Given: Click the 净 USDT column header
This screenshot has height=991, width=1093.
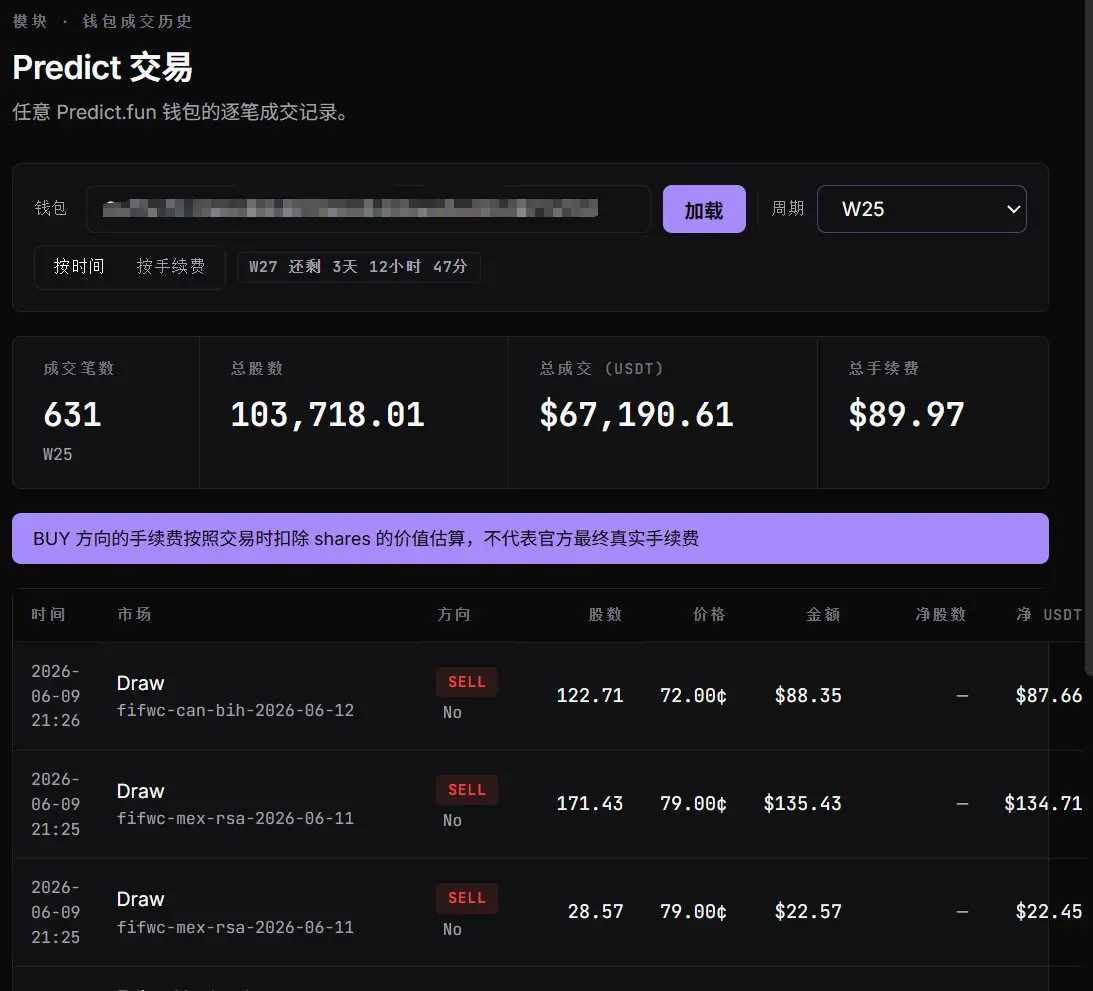Looking at the screenshot, I should coord(1049,614).
